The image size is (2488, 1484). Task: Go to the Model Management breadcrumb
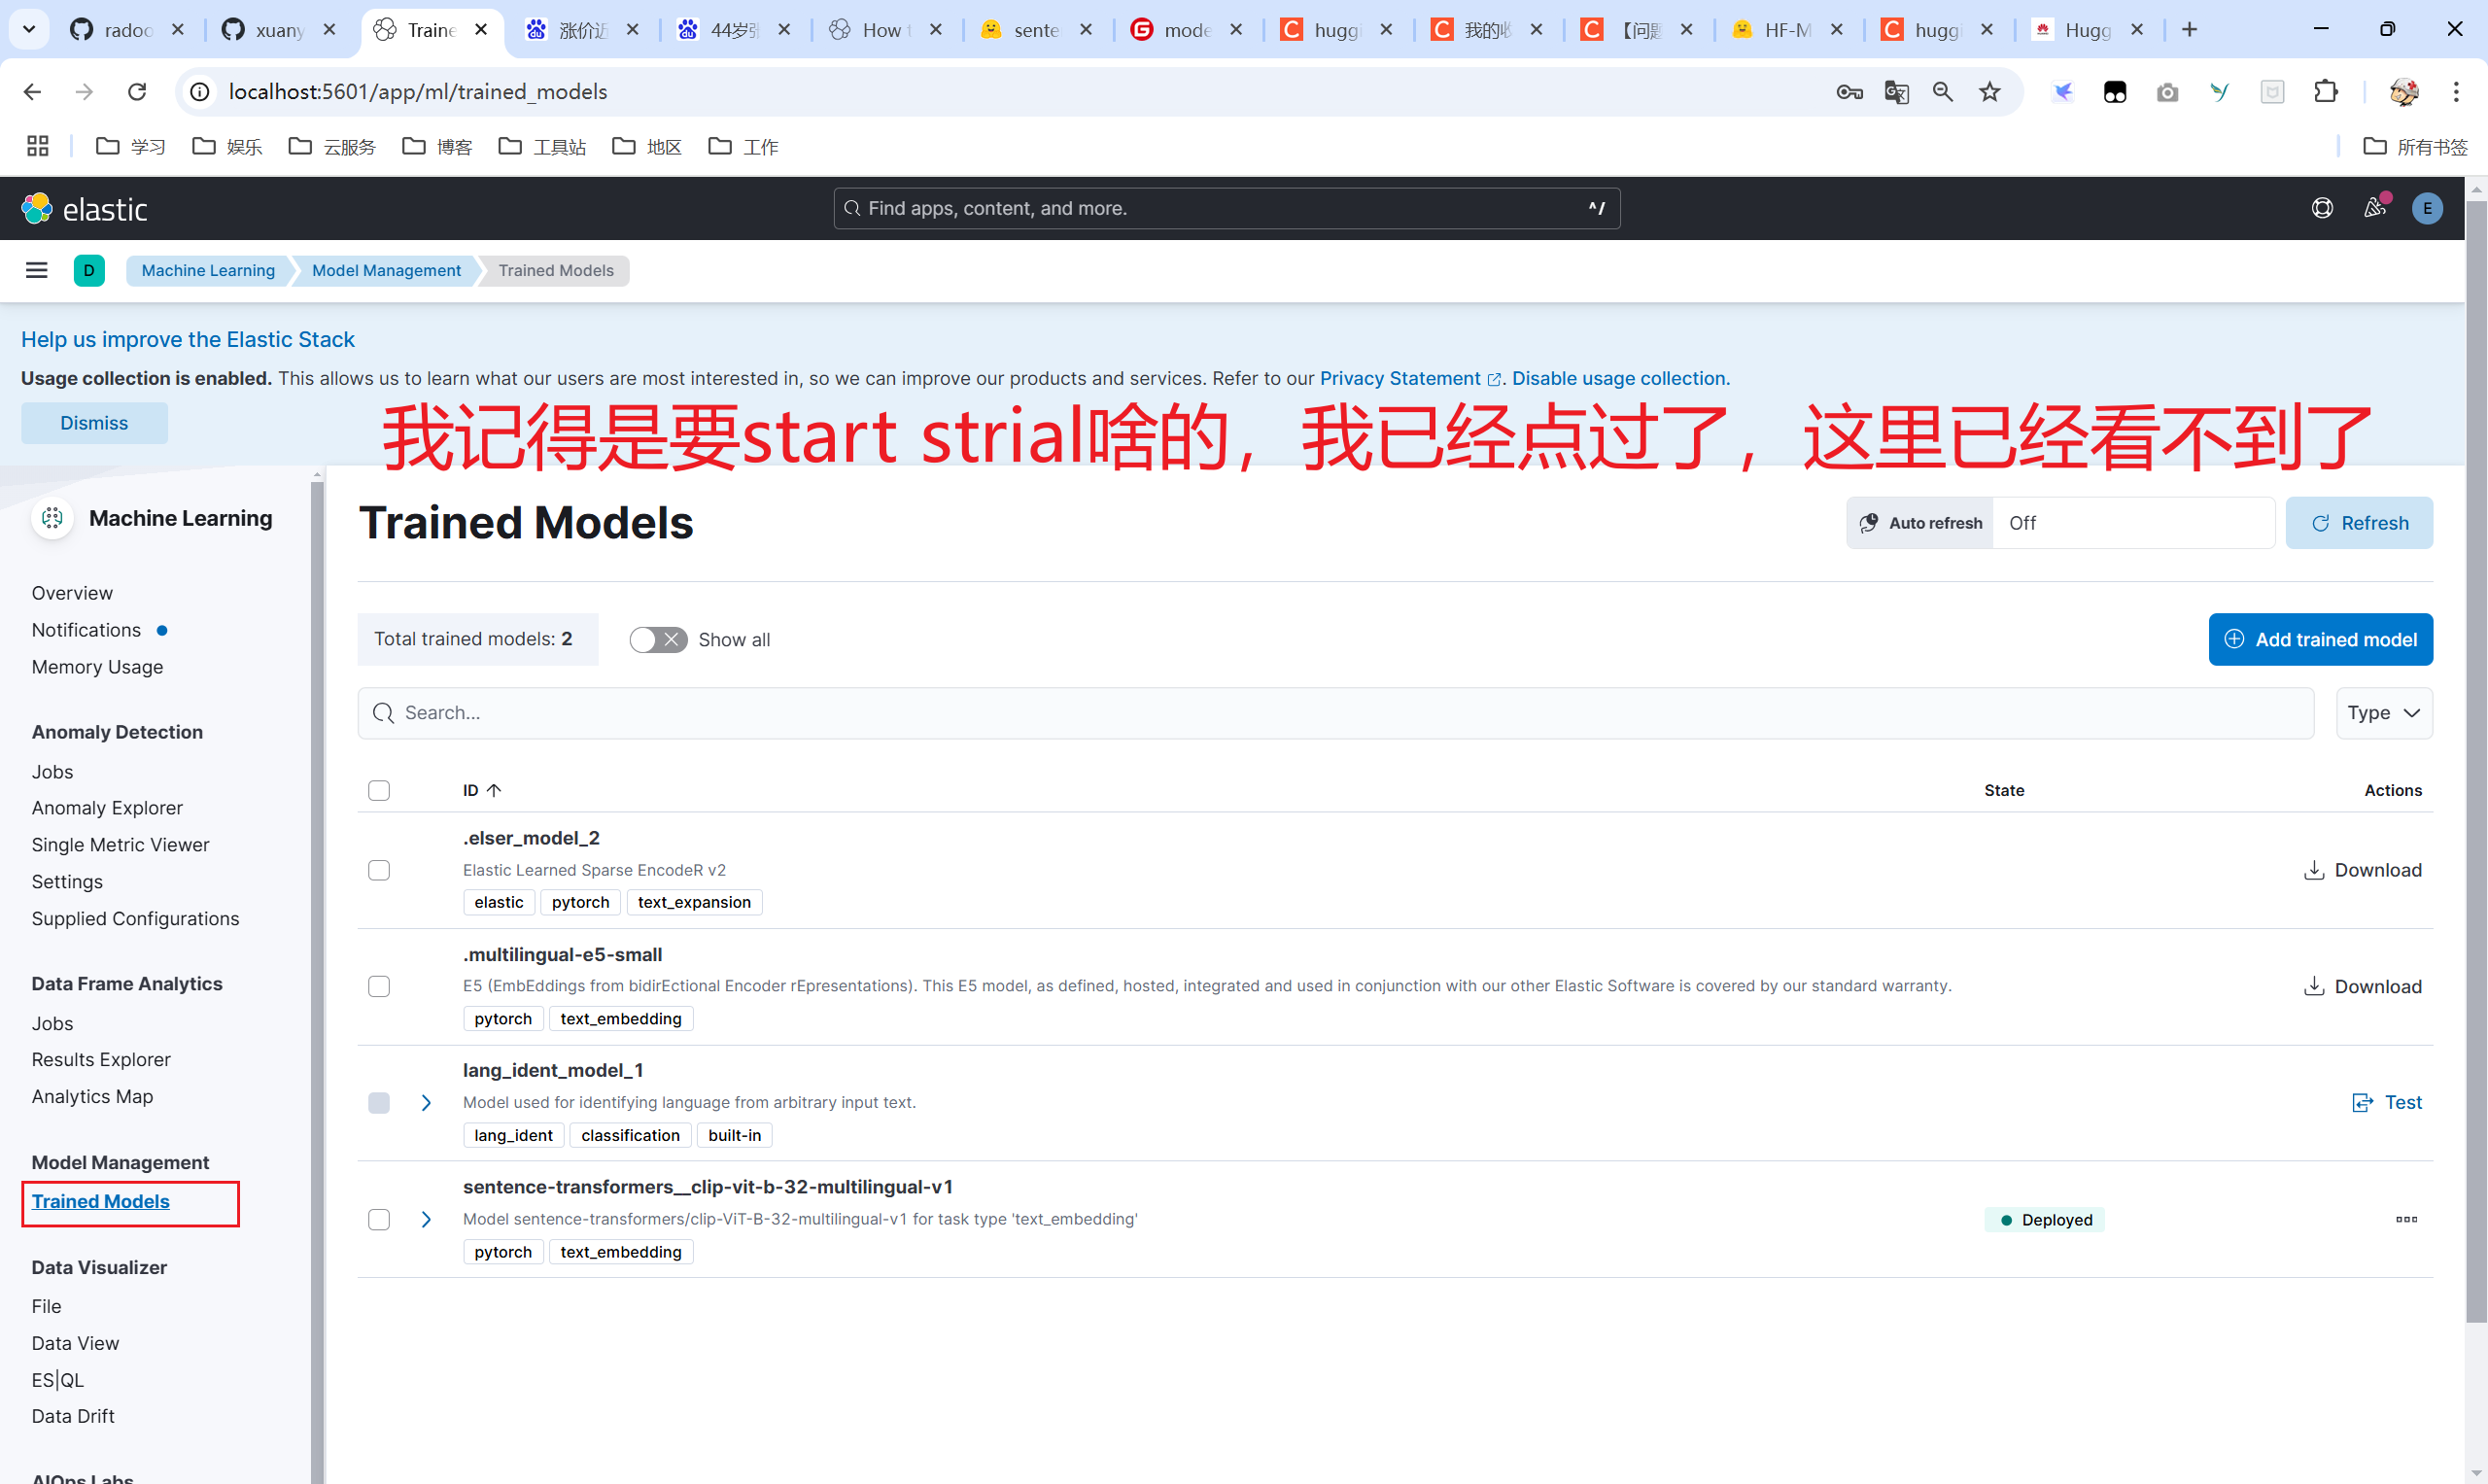click(386, 270)
